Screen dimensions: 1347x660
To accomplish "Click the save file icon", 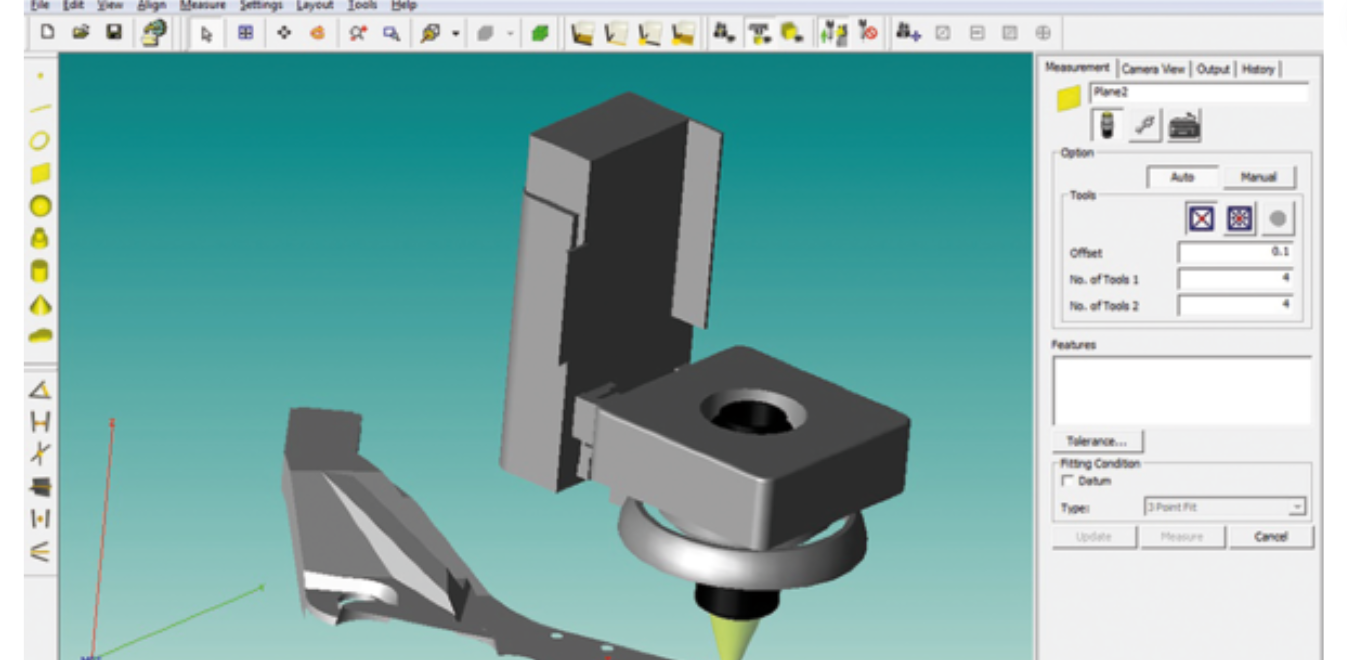I will coord(114,33).
